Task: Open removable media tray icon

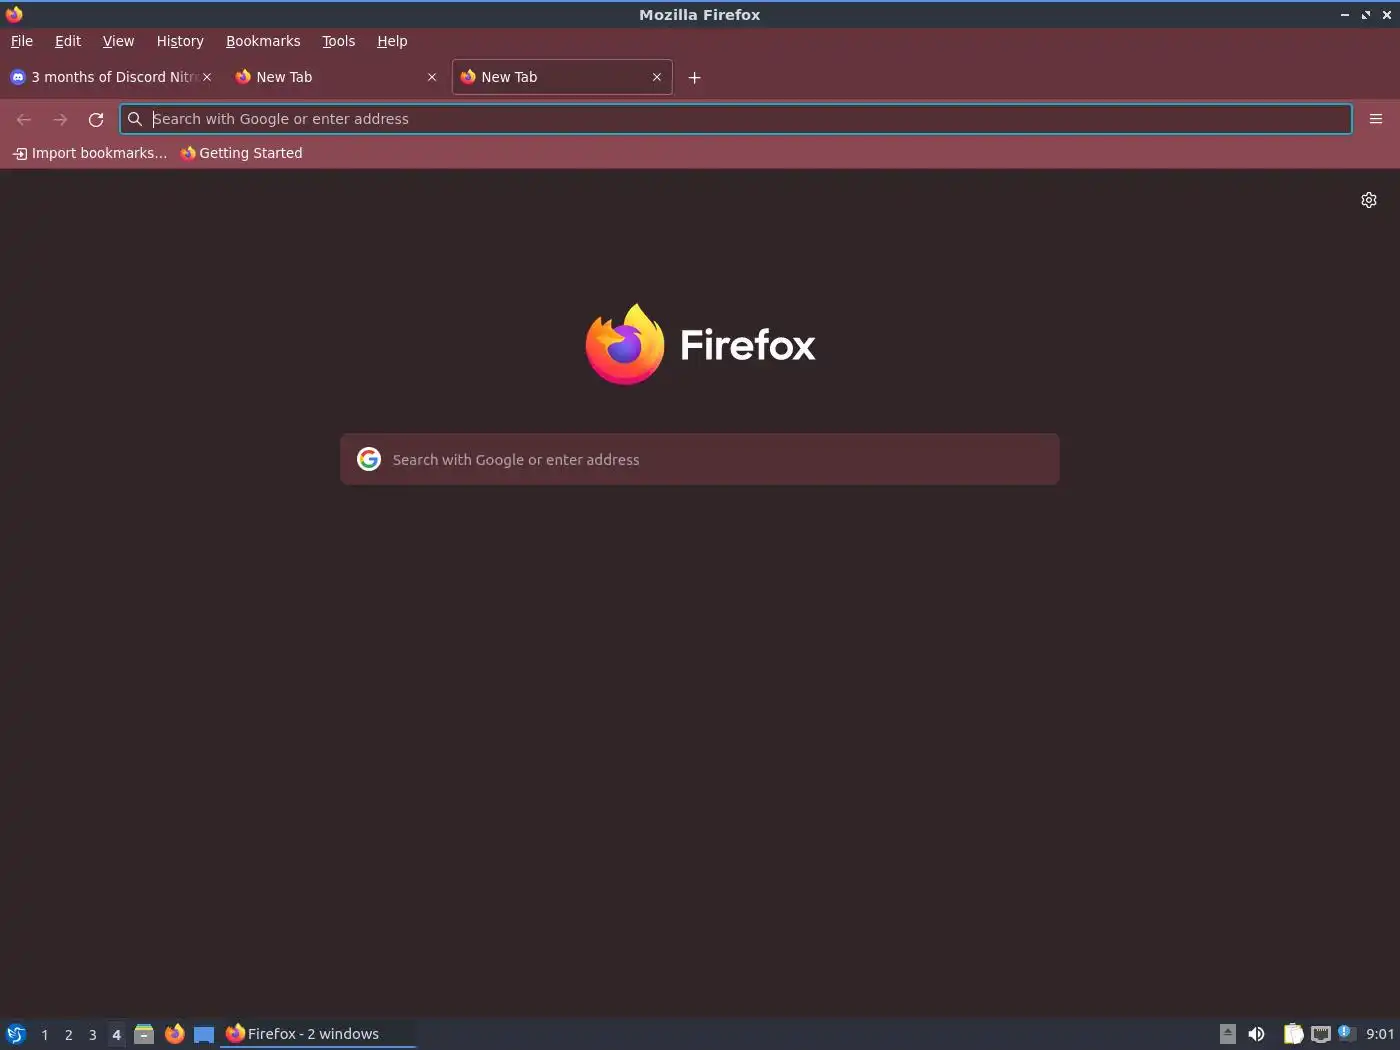Action: pyautogui.click(x=1228, y=1034)
